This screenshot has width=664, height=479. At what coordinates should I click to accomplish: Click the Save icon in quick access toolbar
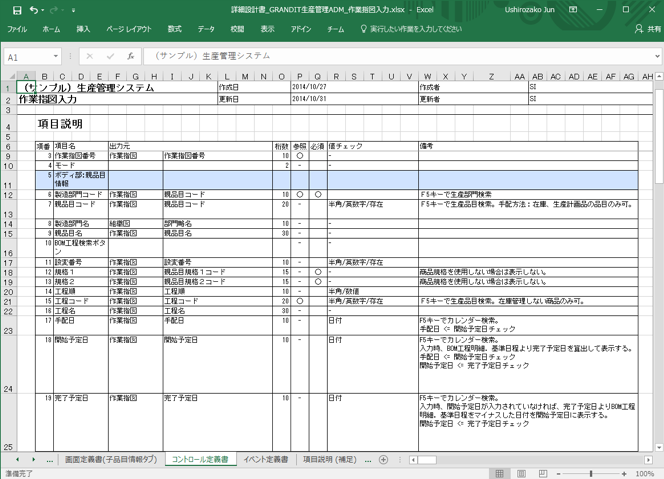click(x=19, y=9)
